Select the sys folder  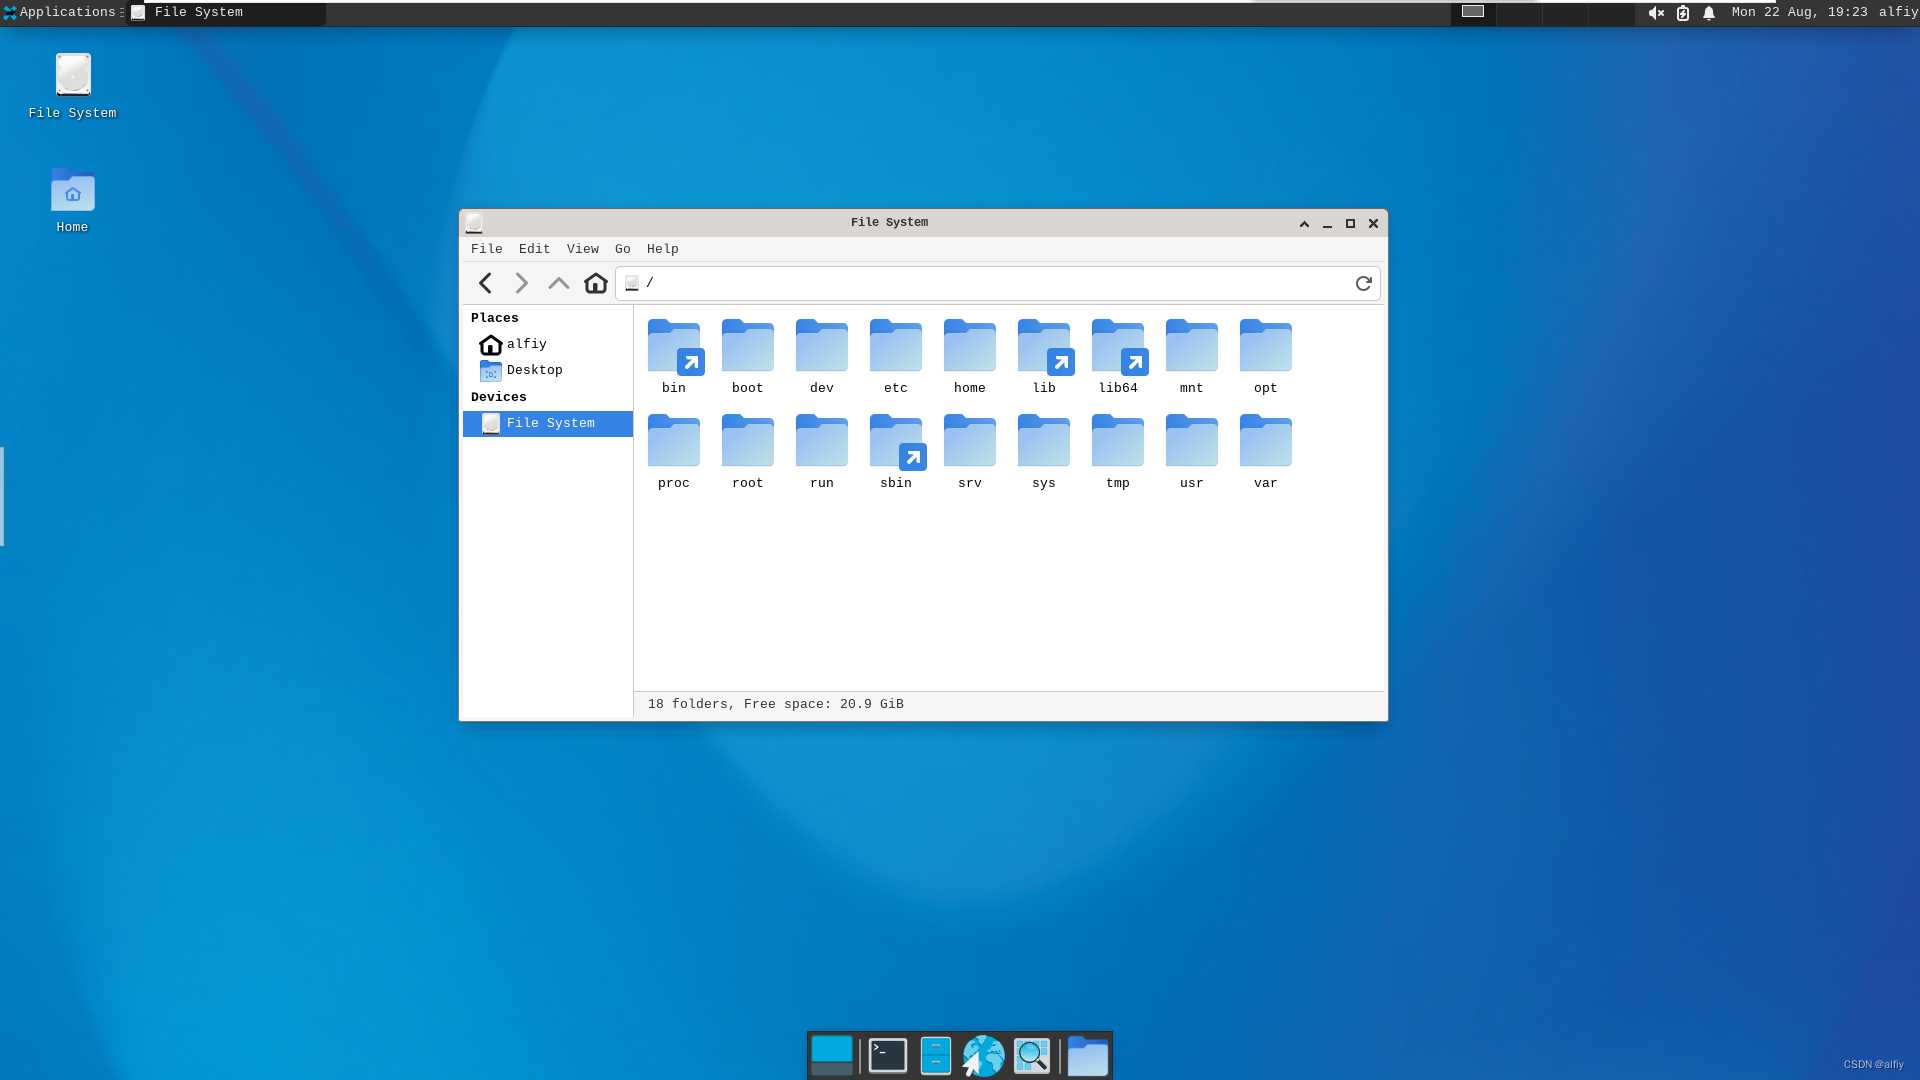1044,451
